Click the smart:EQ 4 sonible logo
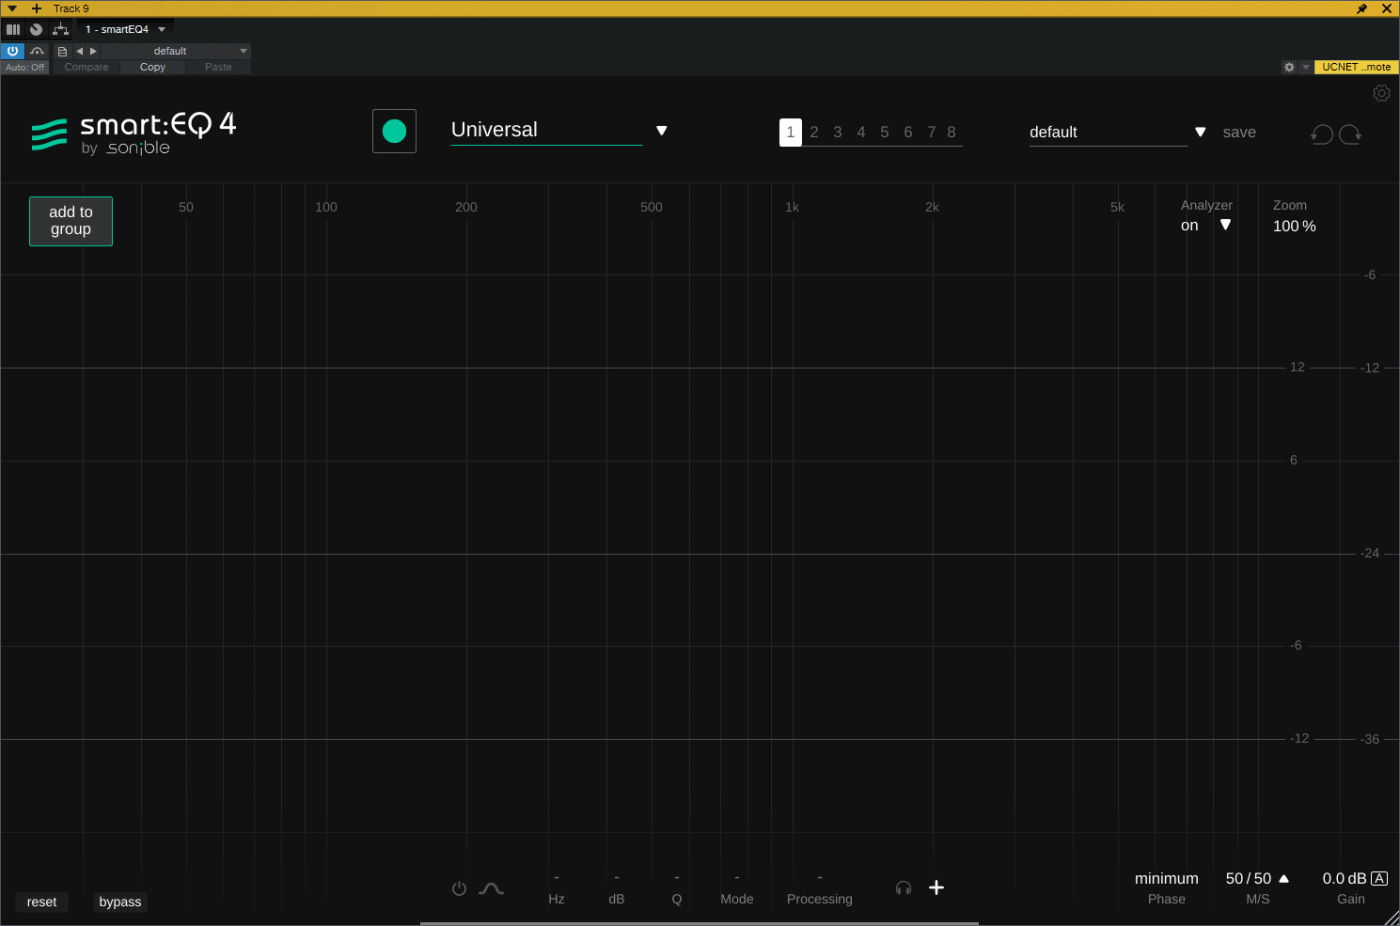This screenshot has width=1400, height=926. point(133,134)
